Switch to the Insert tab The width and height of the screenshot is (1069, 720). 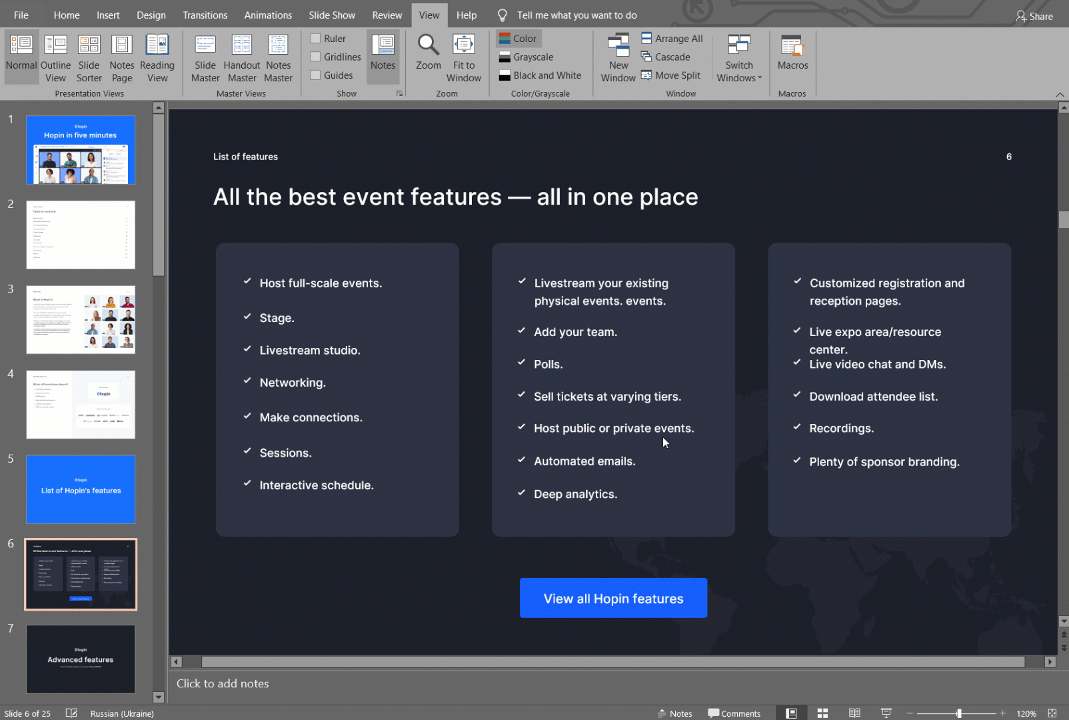108,15
